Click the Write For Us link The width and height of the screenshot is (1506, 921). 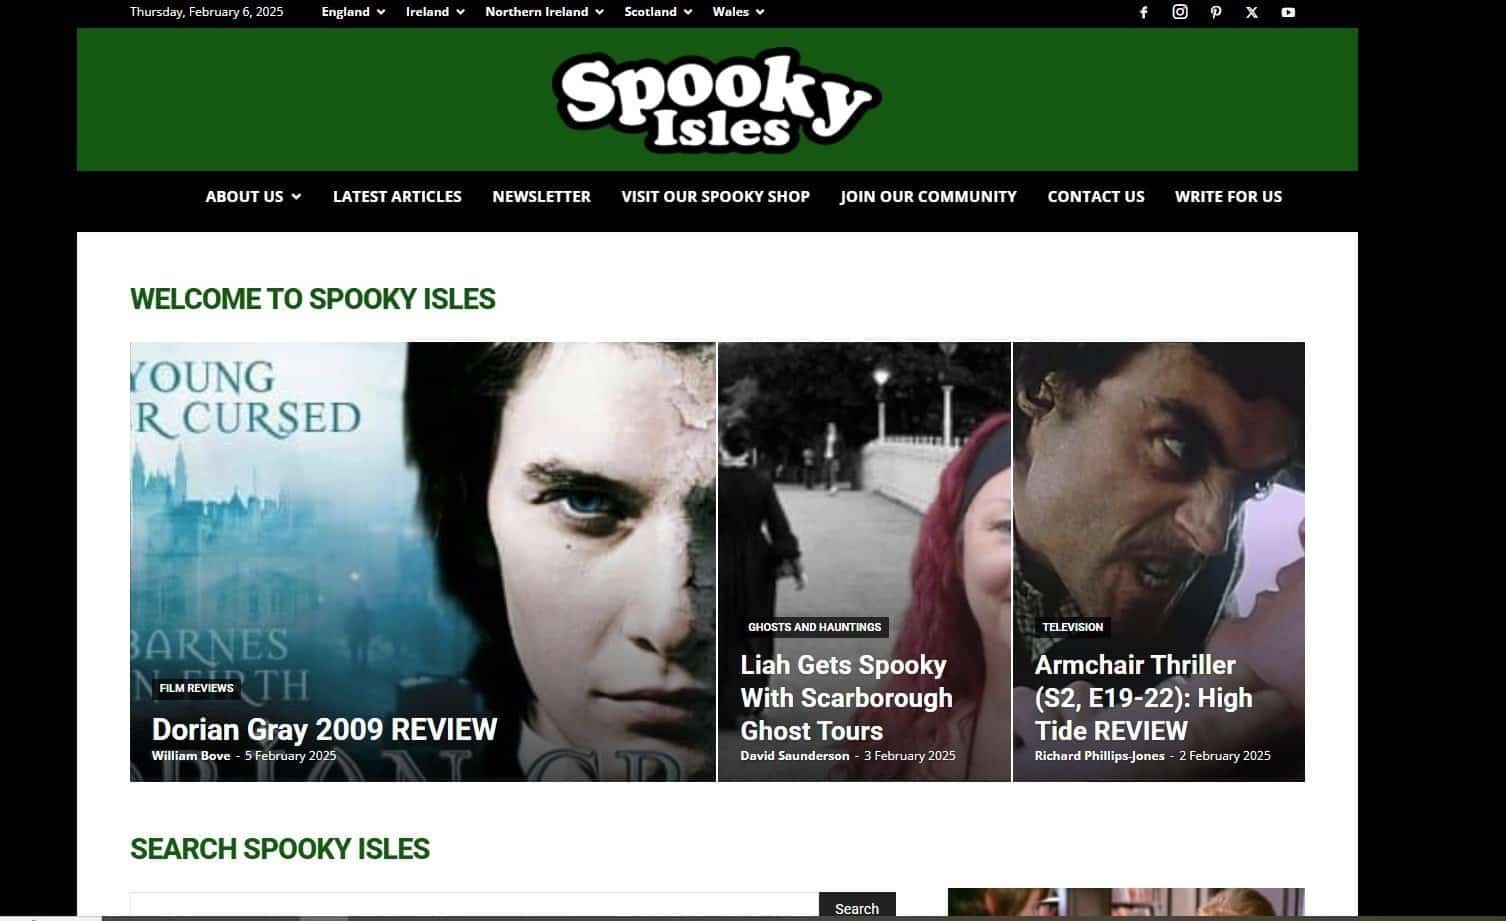(x=1228, y=197)
